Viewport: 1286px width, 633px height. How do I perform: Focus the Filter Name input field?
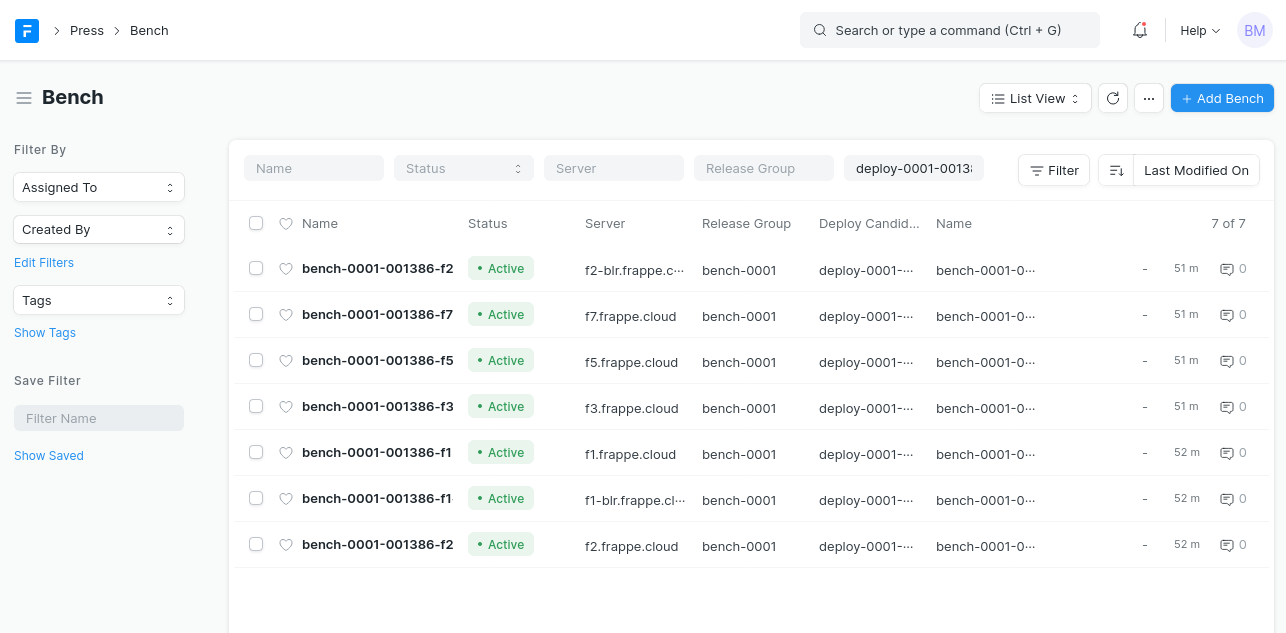pos(98,418)
